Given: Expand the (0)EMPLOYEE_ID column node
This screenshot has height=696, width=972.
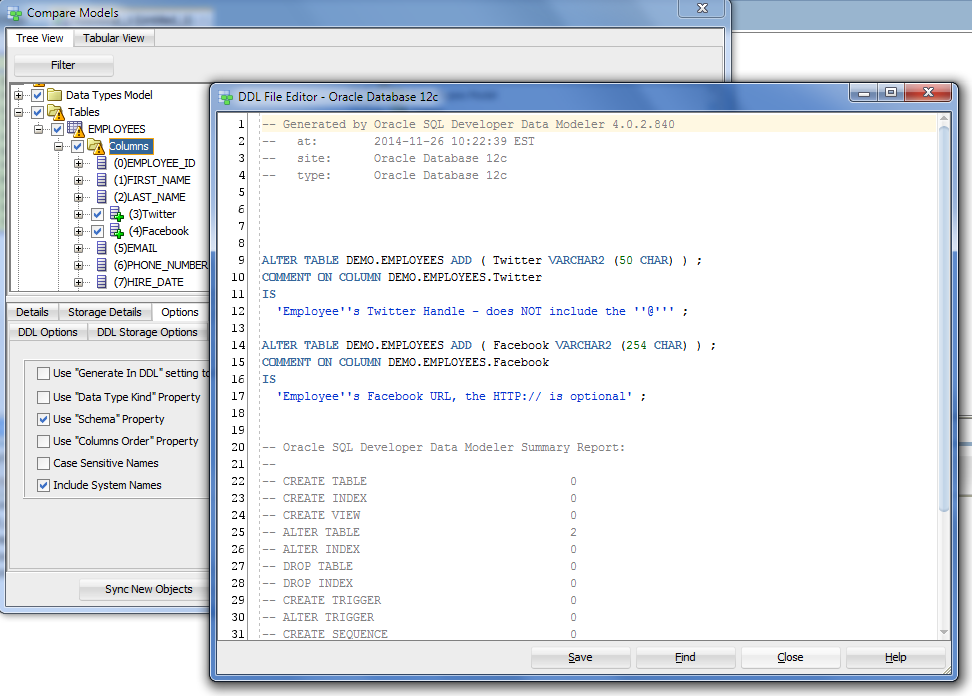Looking at the screenshot, I should tap(78, 164).
